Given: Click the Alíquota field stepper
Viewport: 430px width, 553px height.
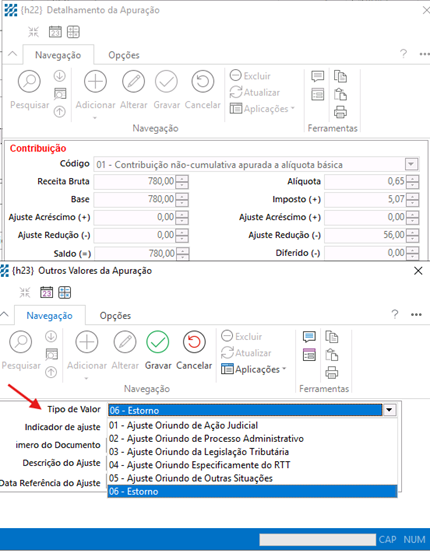Looking at the screenshot, I should click(412, 182).
